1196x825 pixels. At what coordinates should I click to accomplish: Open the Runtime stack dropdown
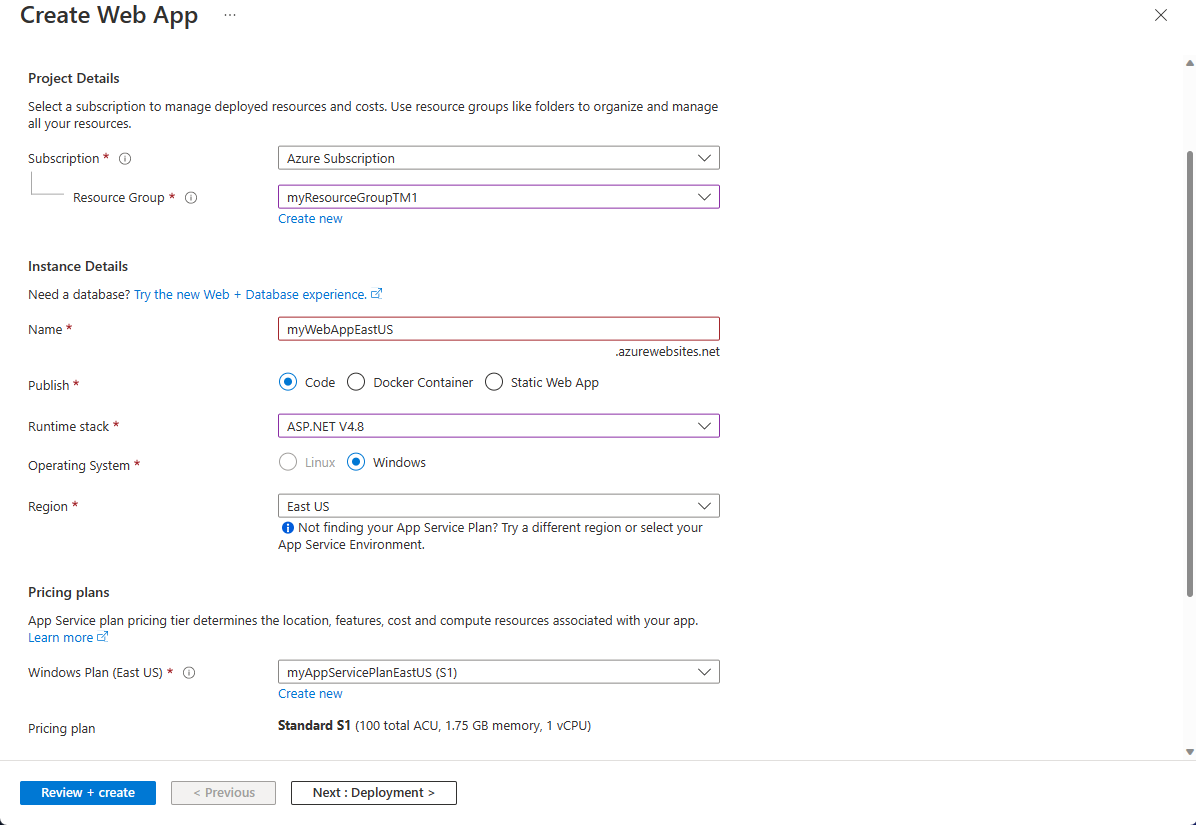point(706,425)
